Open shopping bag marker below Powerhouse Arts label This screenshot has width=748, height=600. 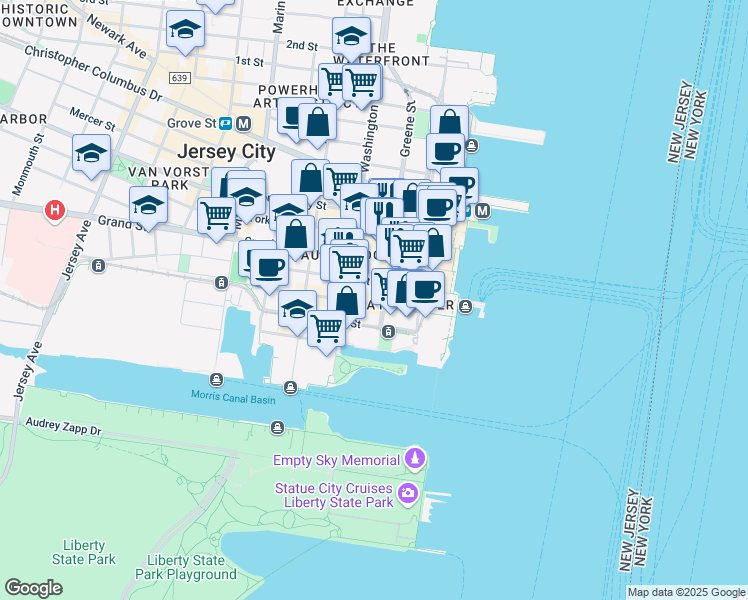pyautogui.click(x=318, y=124)
